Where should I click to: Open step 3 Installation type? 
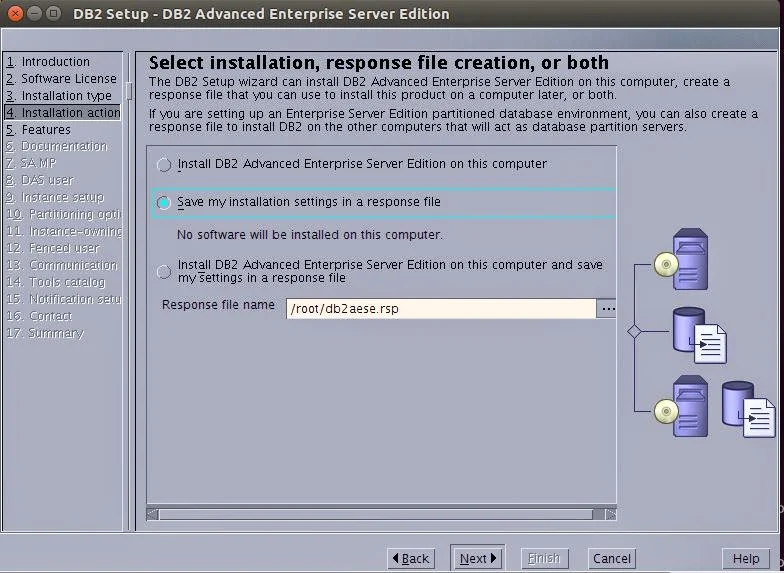(58, 96)
